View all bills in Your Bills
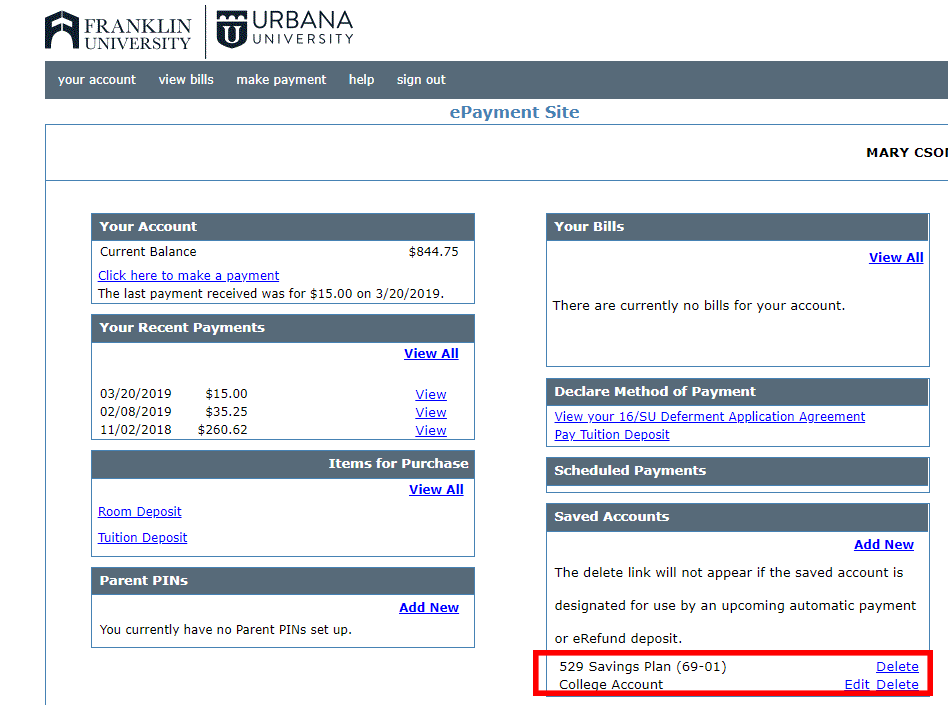This screenshot has width=948, height=705. tap(896, 258)
